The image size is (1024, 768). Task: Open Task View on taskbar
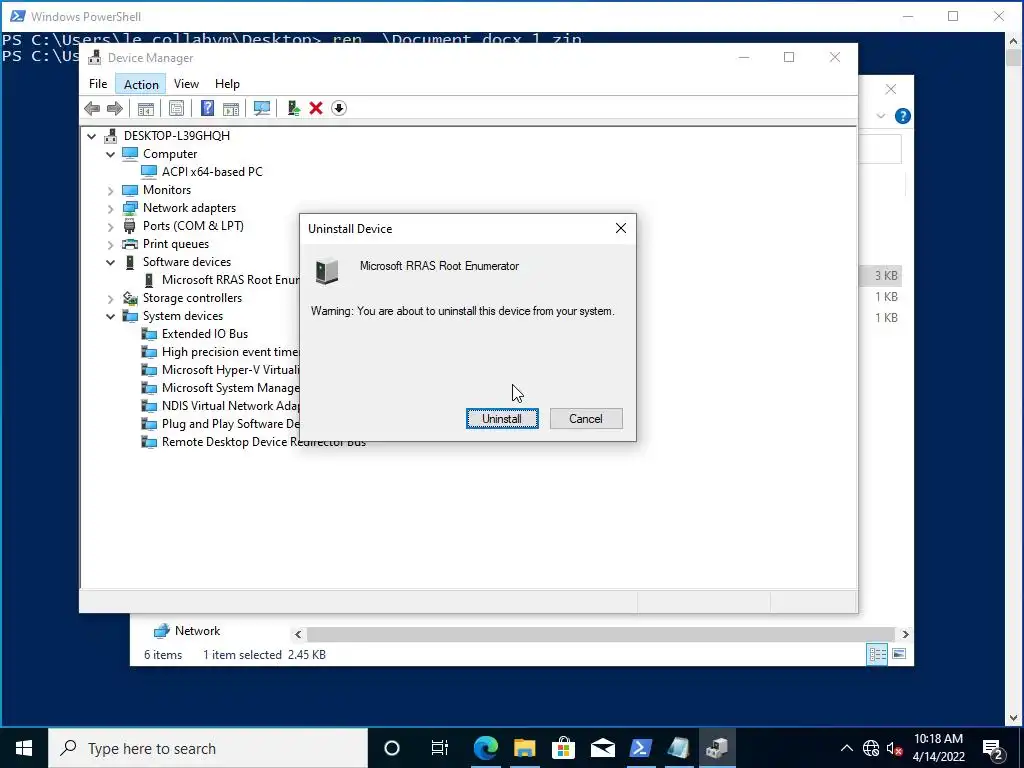440,748
